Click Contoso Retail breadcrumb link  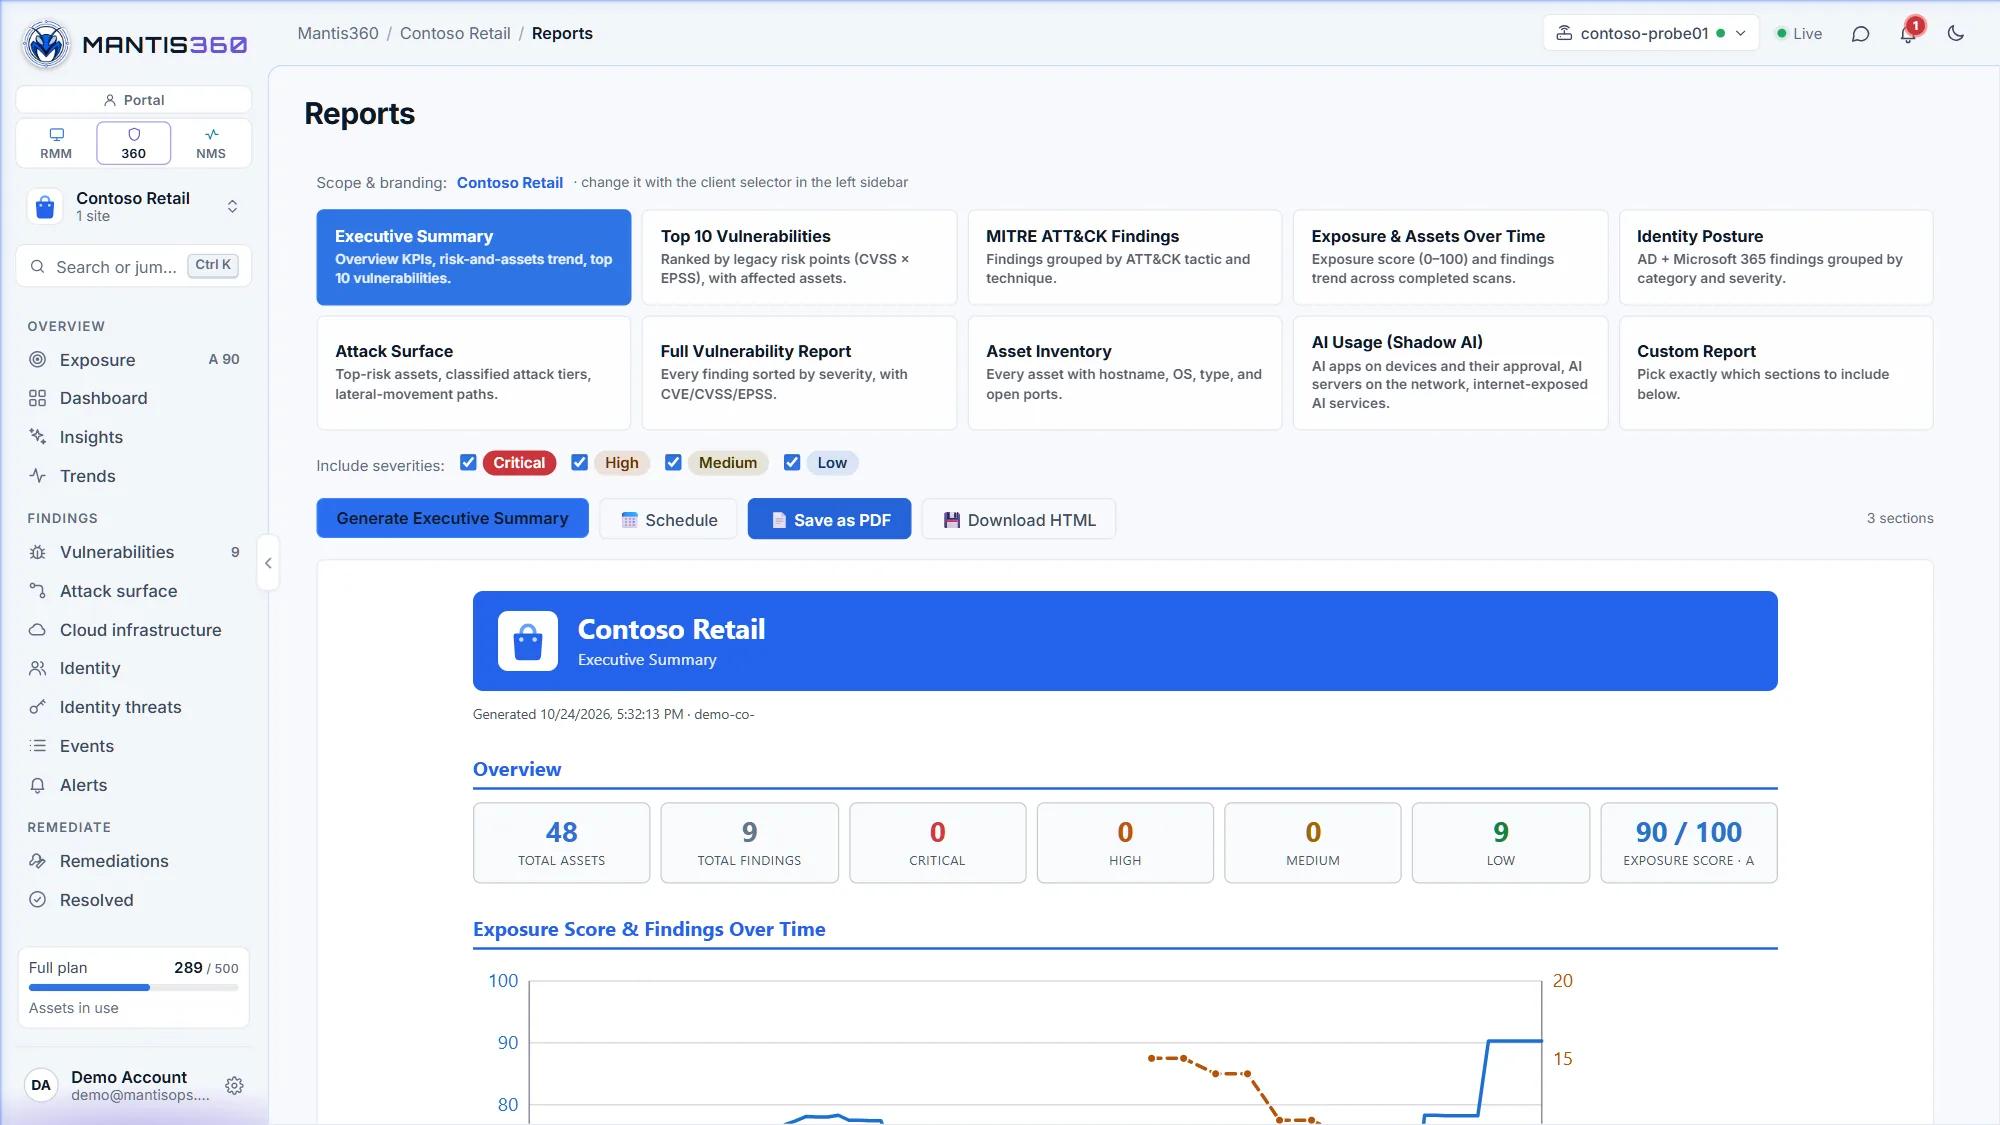pos(455,33)
